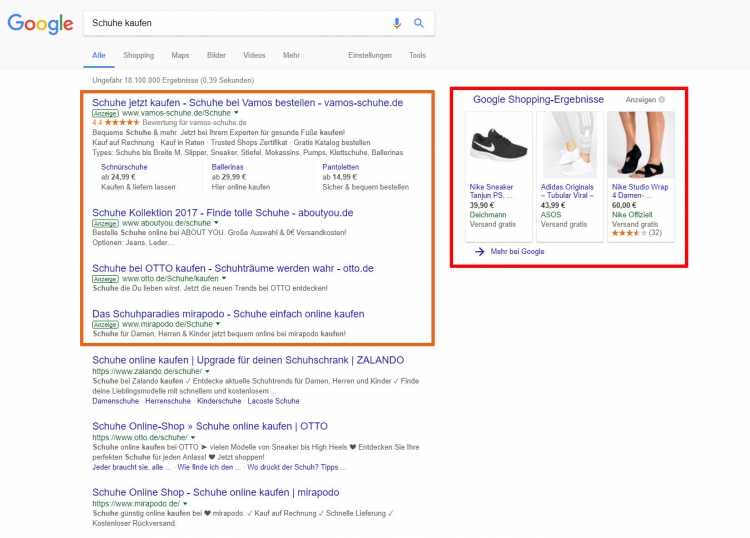Image resolution: width=750 pixels, height=538 pixels.
Task: Click Mehr bei Google link
Action: coord(517,252)
